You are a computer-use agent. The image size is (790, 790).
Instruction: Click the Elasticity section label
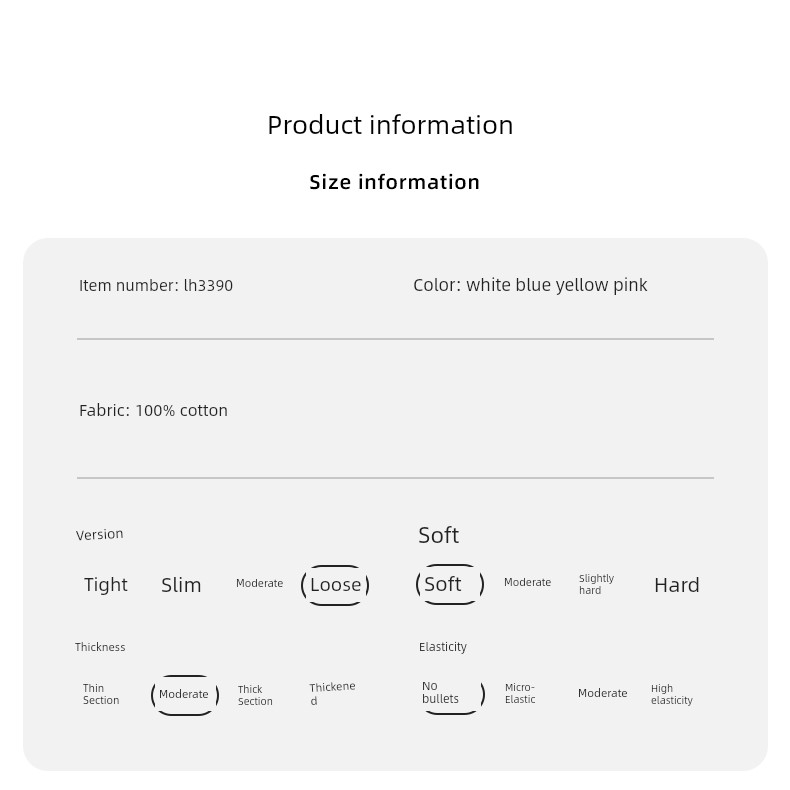click(x=443, y=647)
